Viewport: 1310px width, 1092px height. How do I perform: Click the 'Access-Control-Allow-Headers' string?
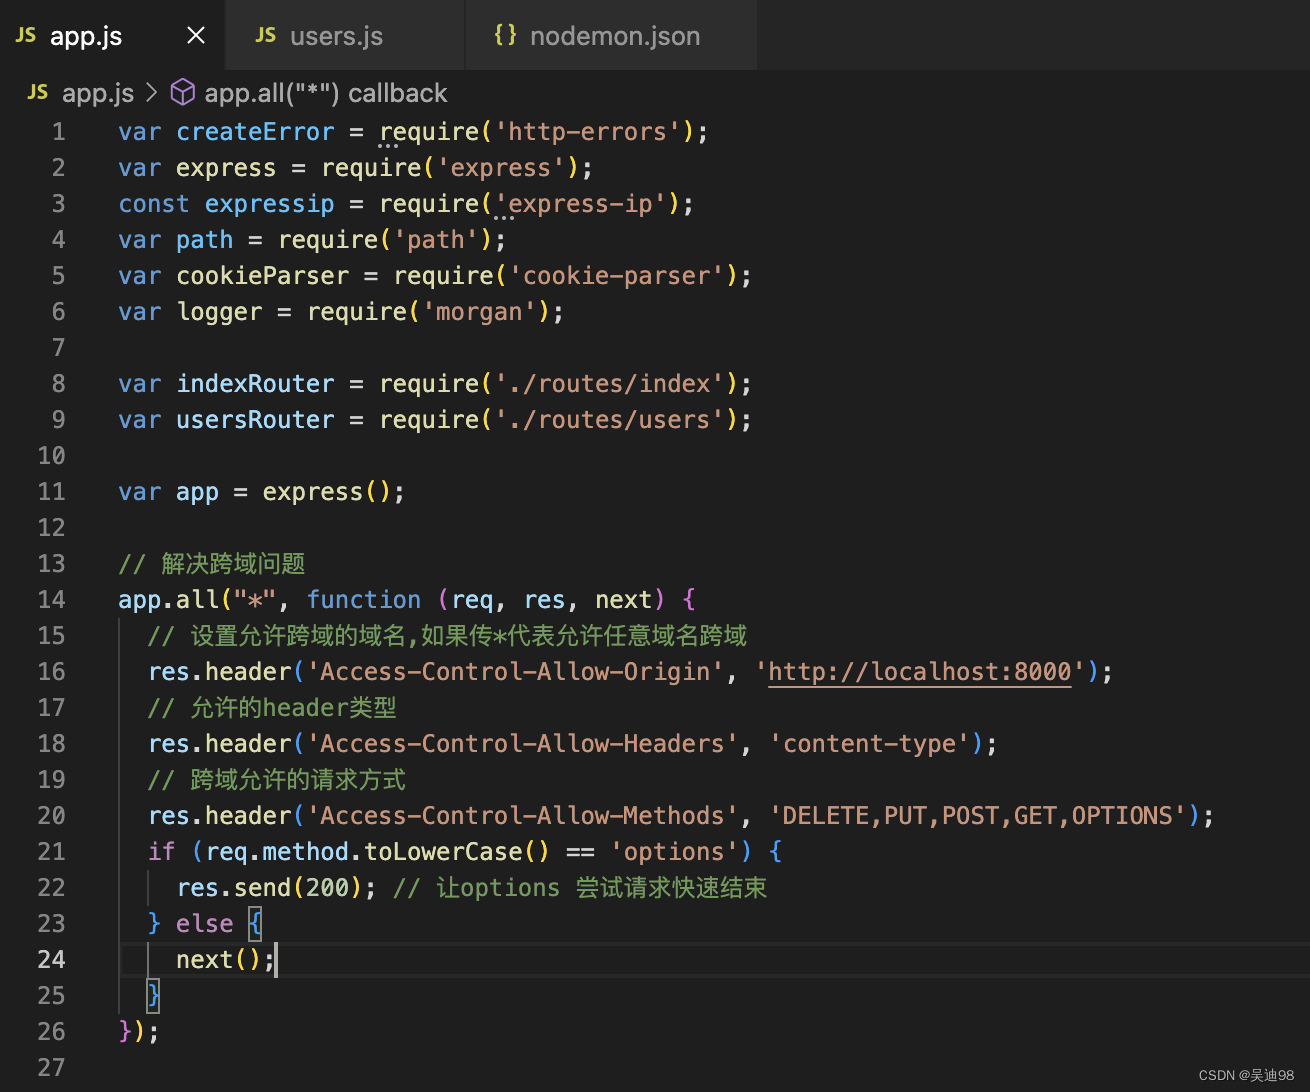click(x=523, y=744)
